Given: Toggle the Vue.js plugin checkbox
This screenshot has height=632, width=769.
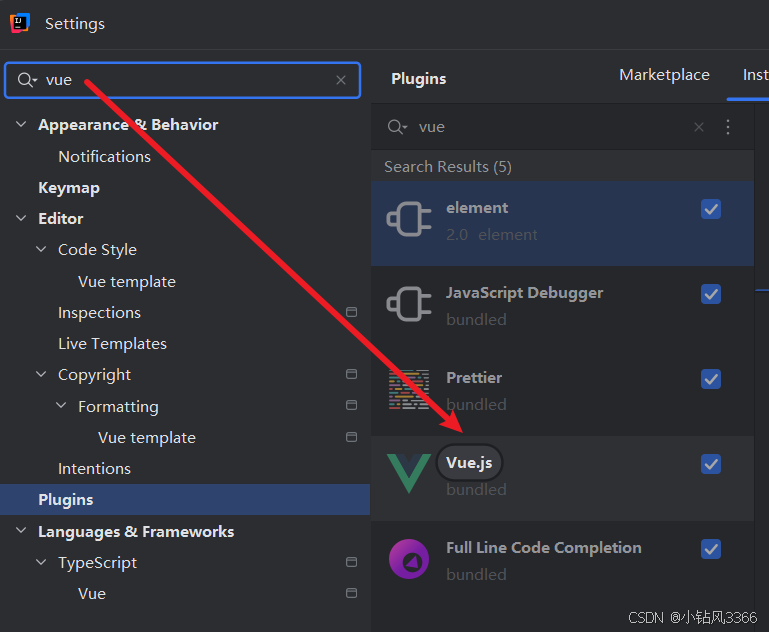Looking at the screenshot, I should point(711,464).
